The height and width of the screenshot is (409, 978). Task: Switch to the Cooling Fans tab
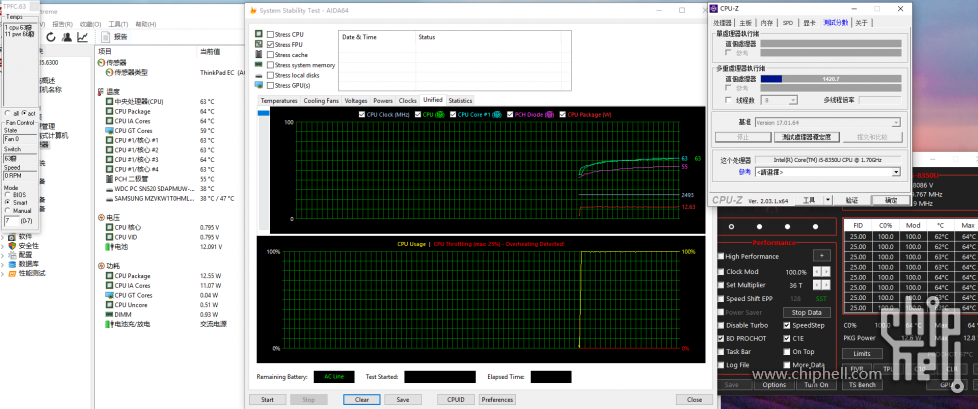pyautogui.click(x=321, y=100)
